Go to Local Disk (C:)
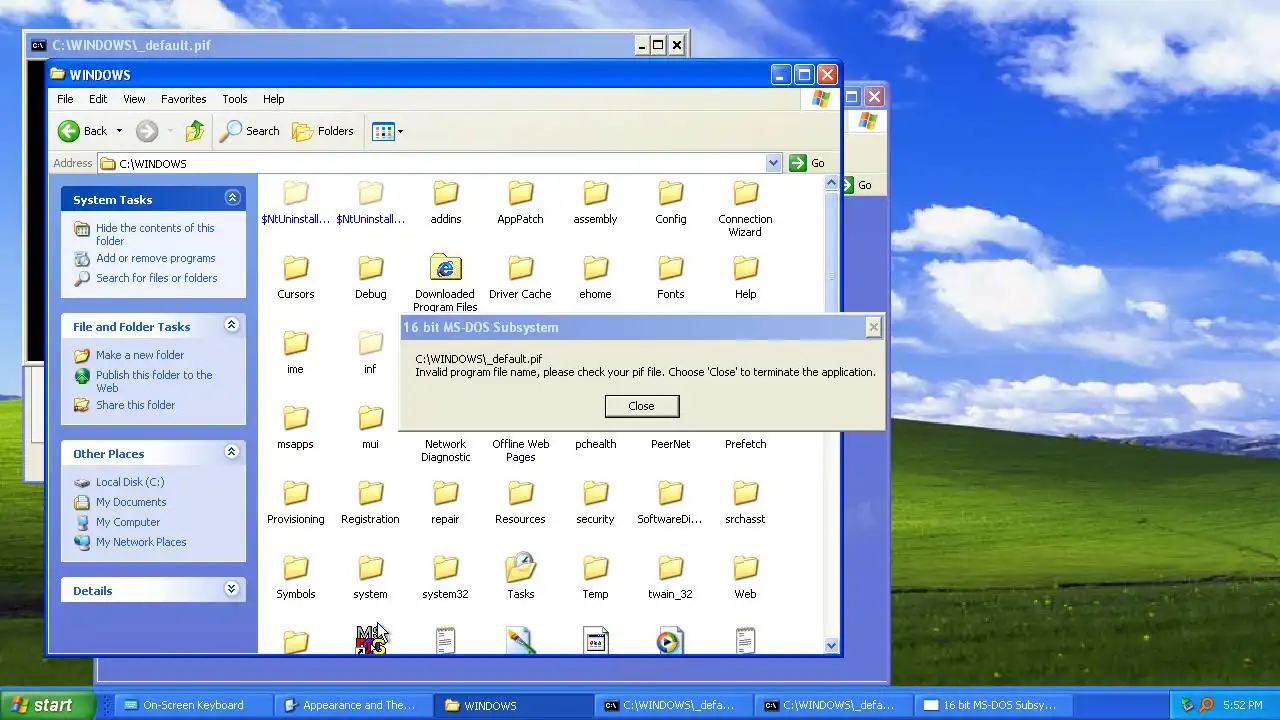The image size is (1280, 720). pyautogui.click(x=130, y=482)
